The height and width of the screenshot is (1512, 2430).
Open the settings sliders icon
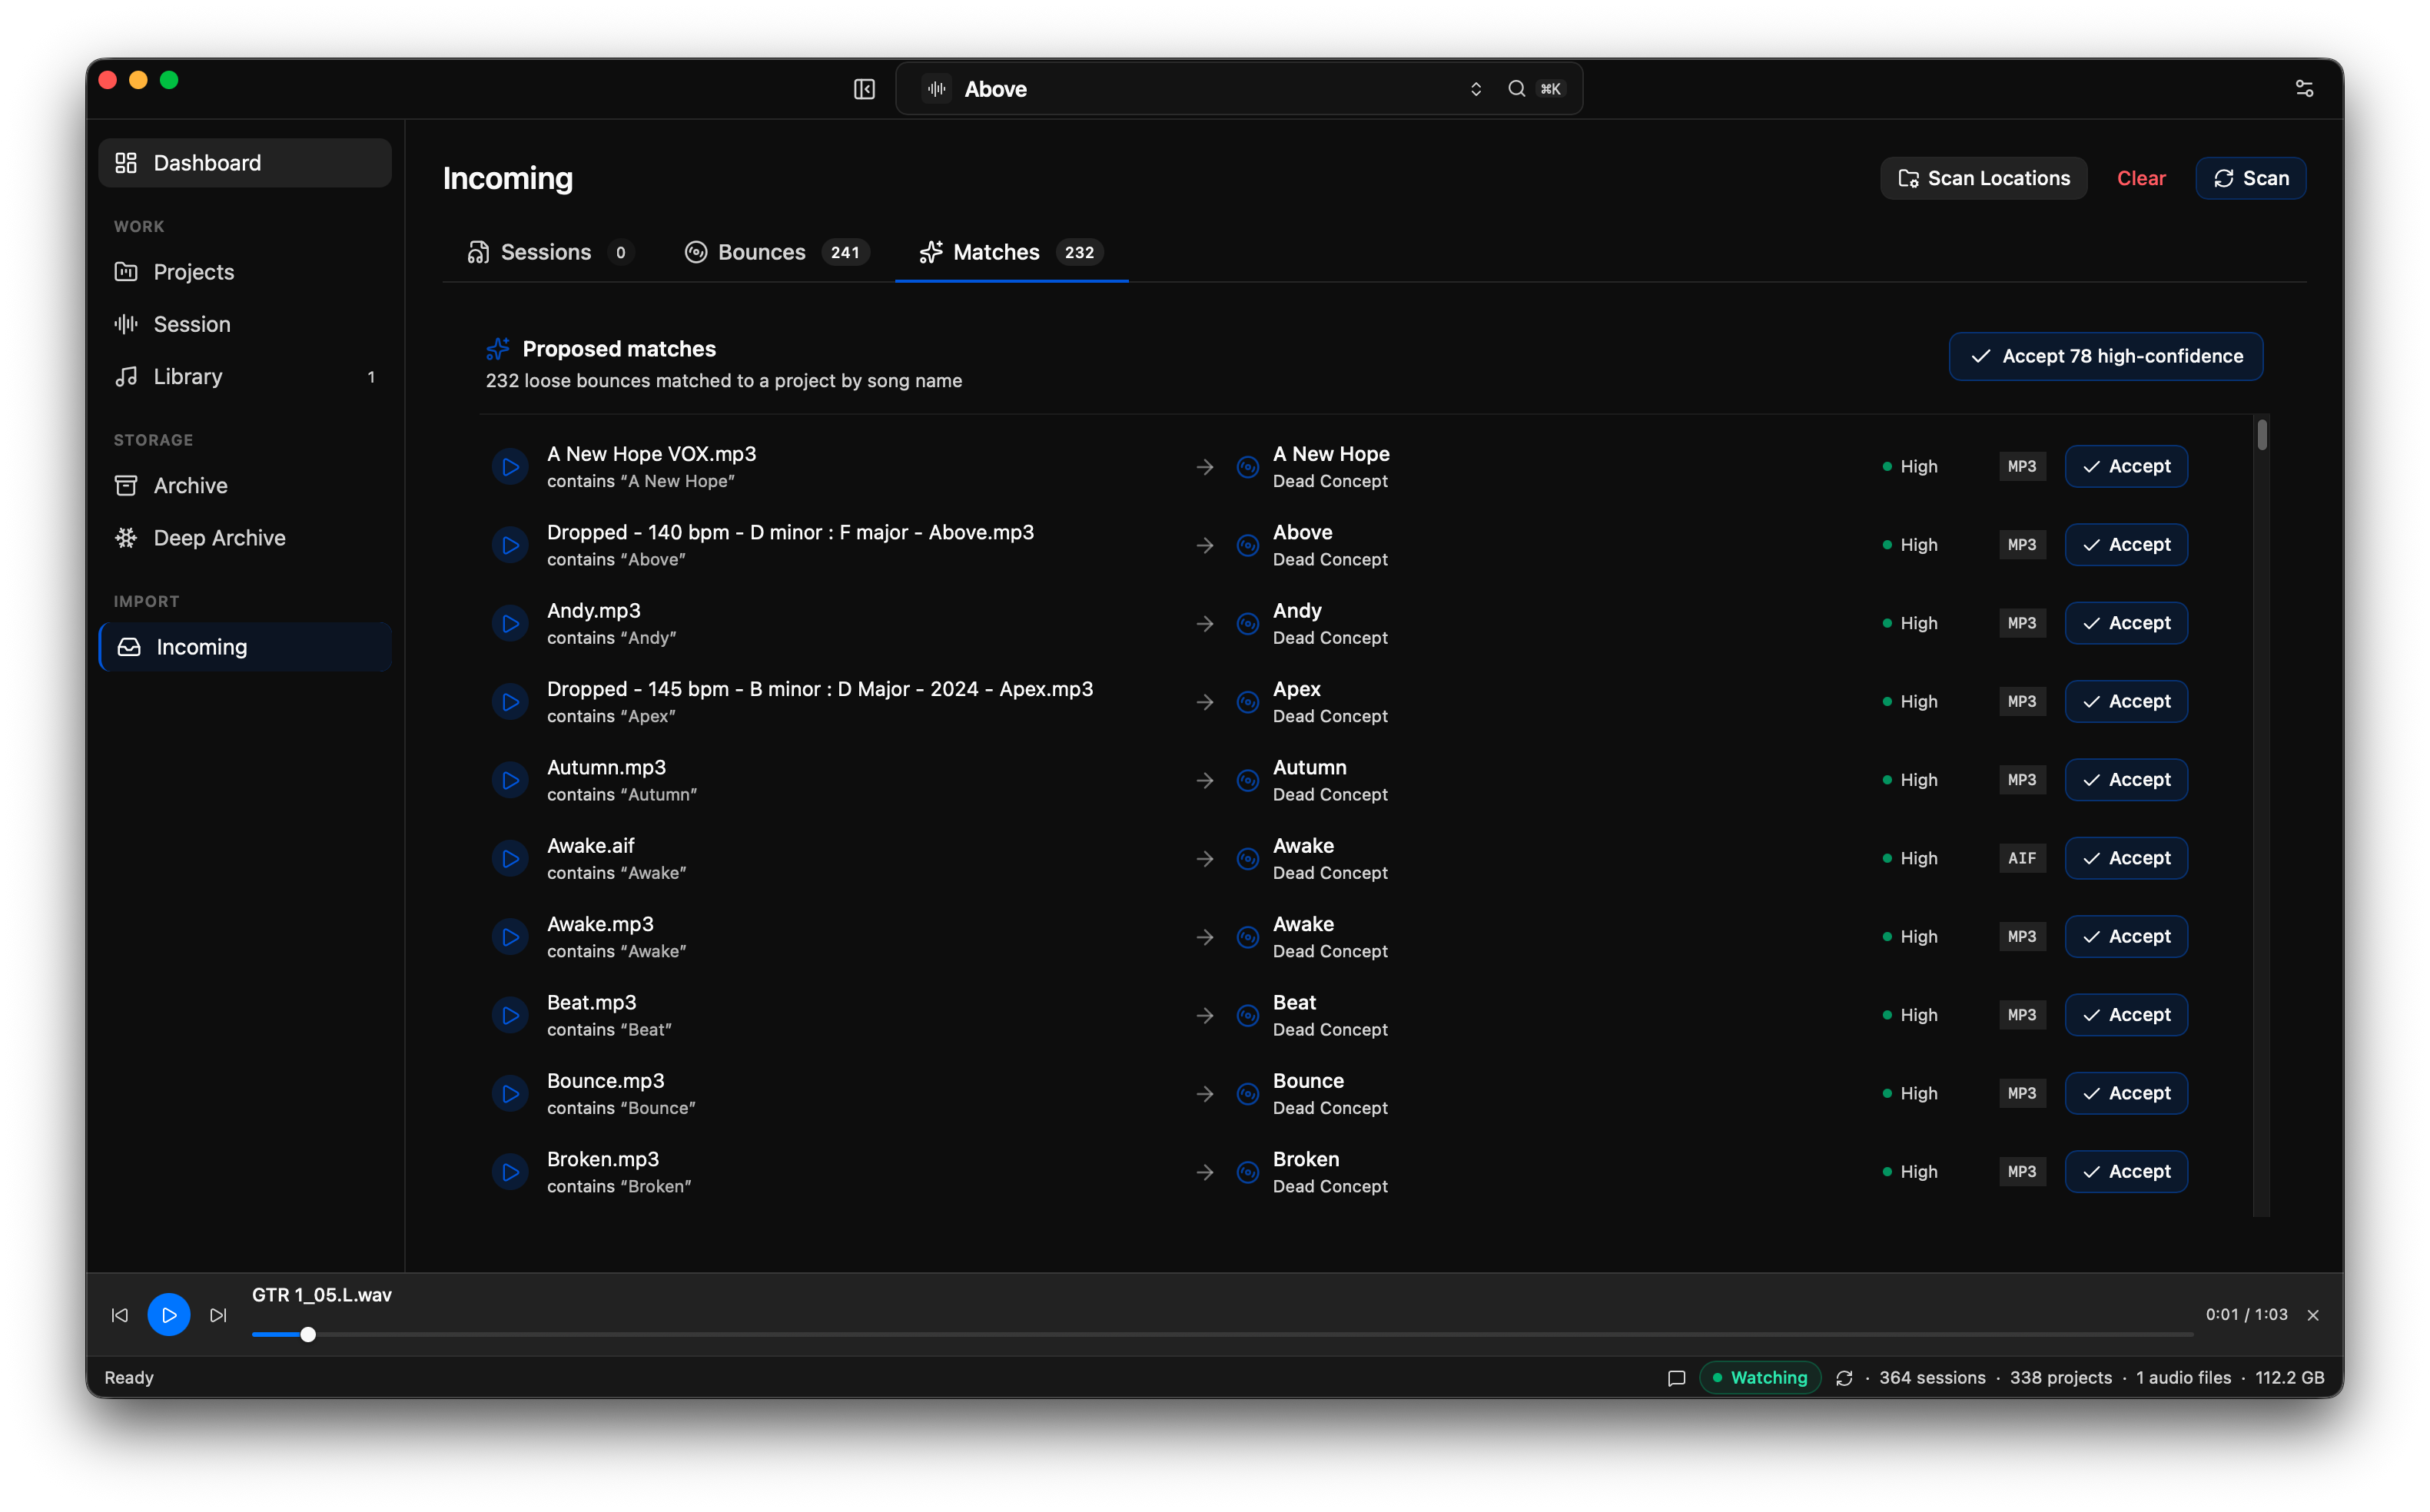tap(2304, 89)
